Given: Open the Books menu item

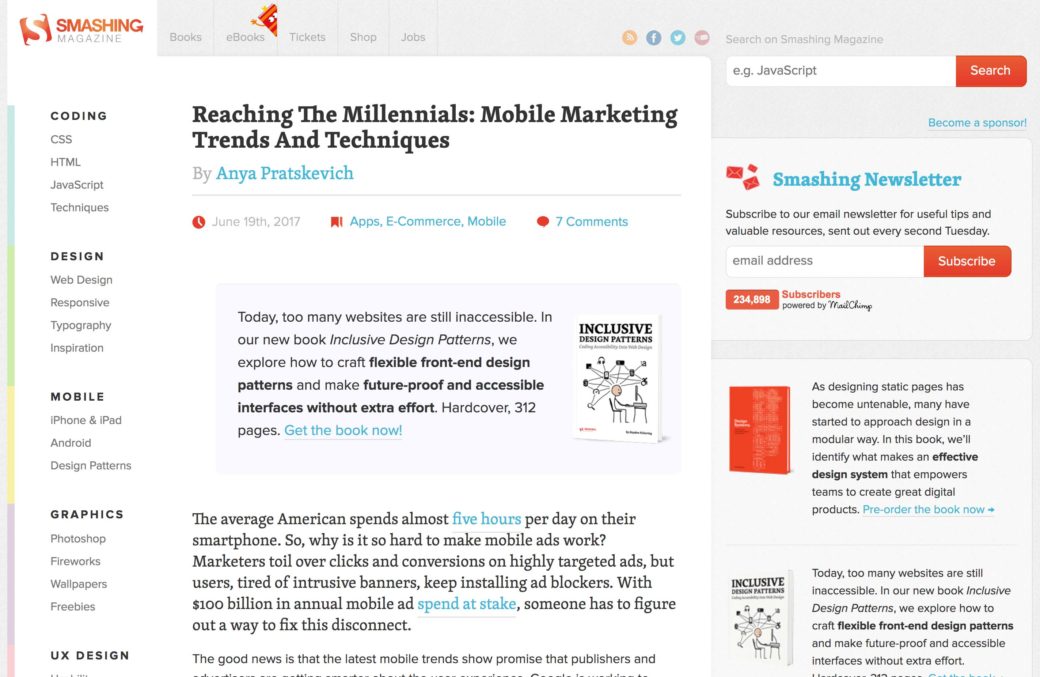Looking at the screenshot, I should click(x=185, y=37).
